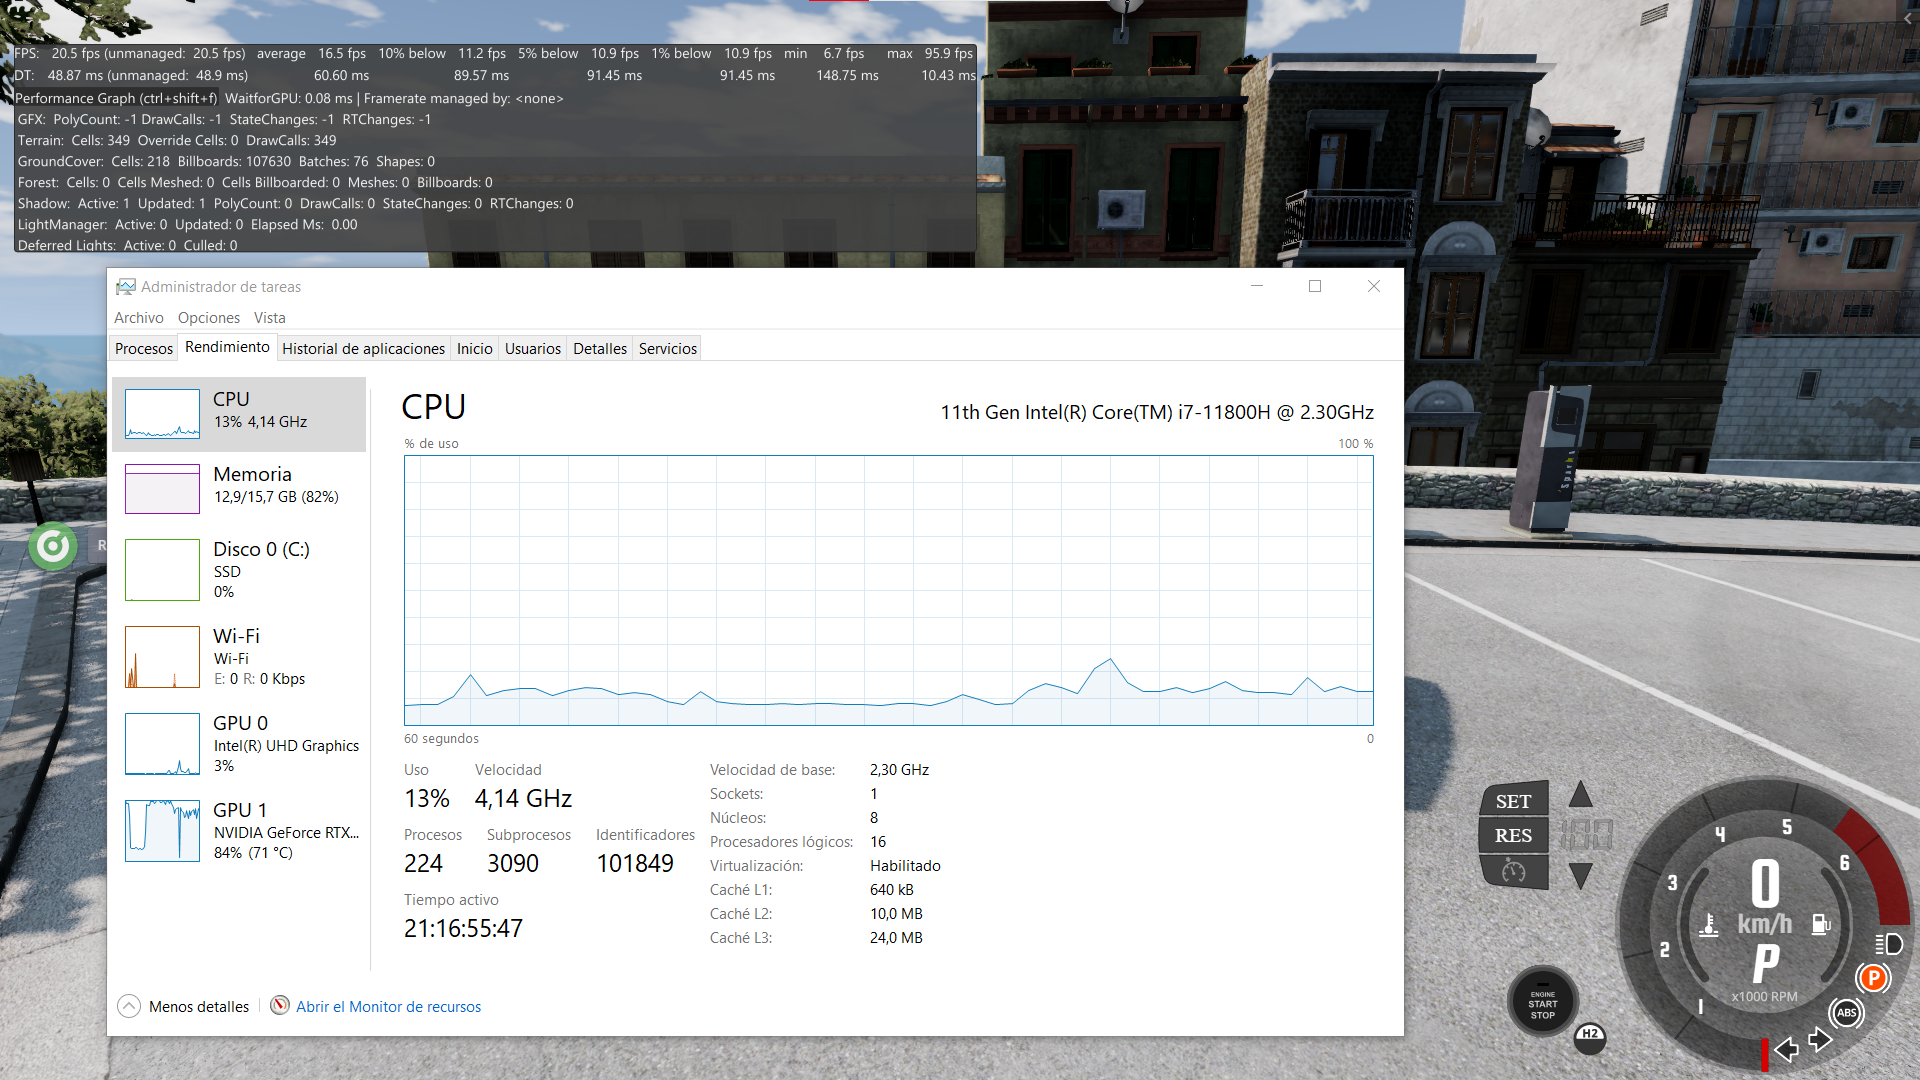Open the Monitor de recursos link
Screen dimensions: 1920x1080
[388, 1007]
